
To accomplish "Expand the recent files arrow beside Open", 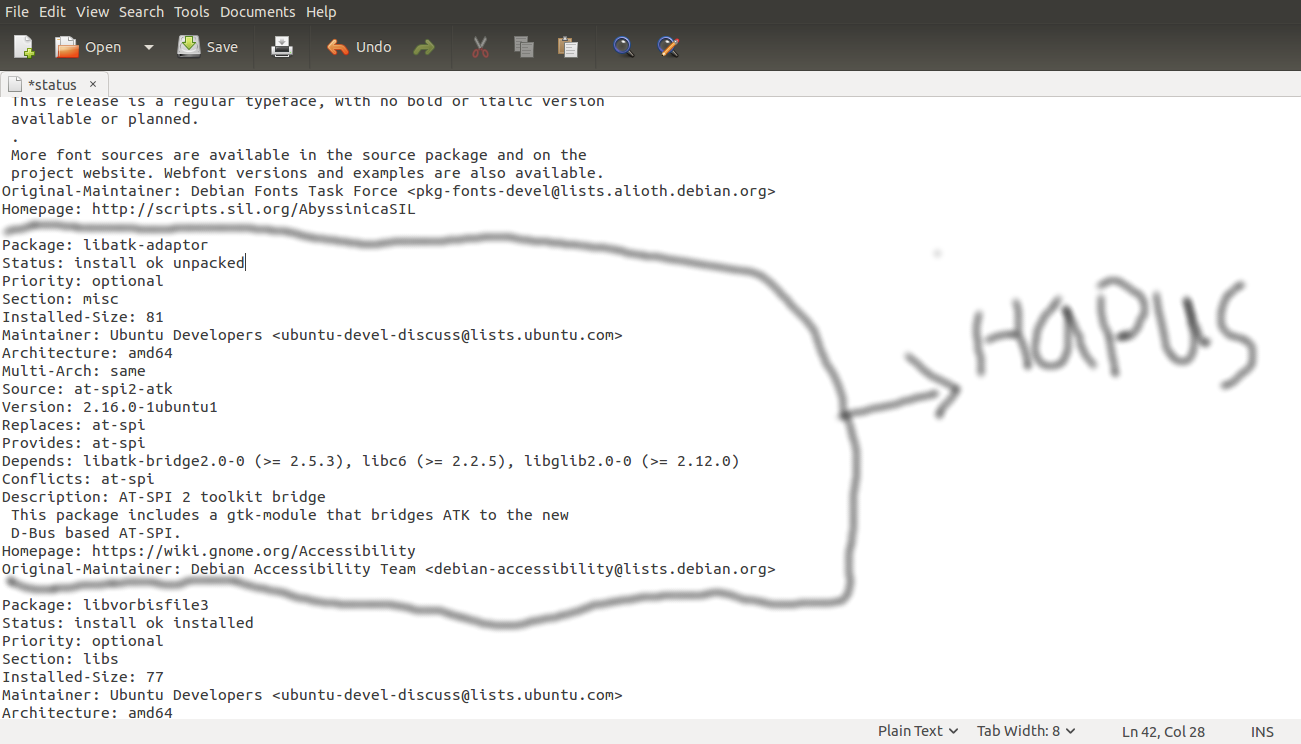I will (x=149, y=47).
